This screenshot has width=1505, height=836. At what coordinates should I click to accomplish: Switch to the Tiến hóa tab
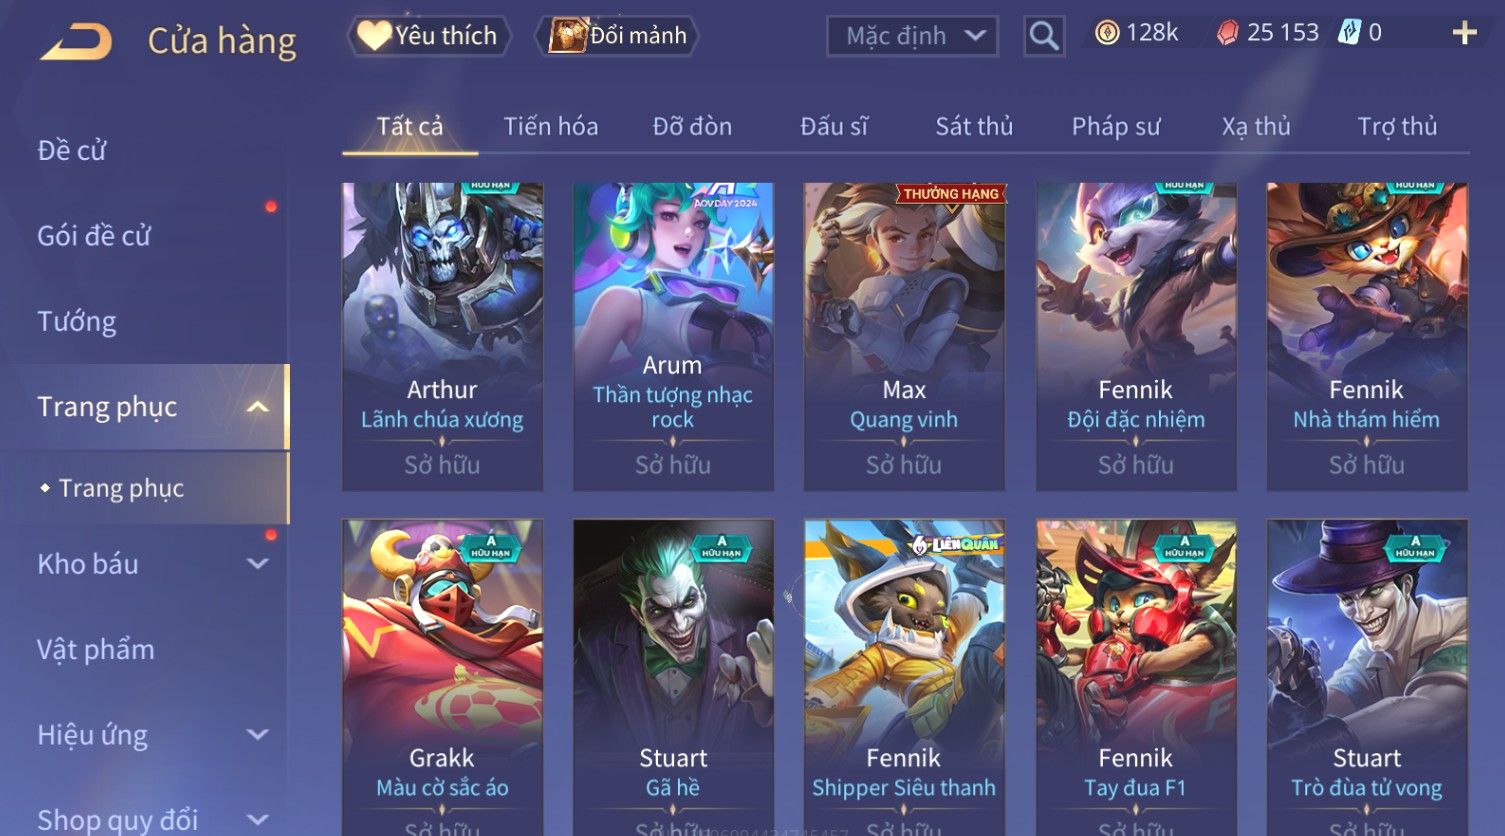coord(550,127)
